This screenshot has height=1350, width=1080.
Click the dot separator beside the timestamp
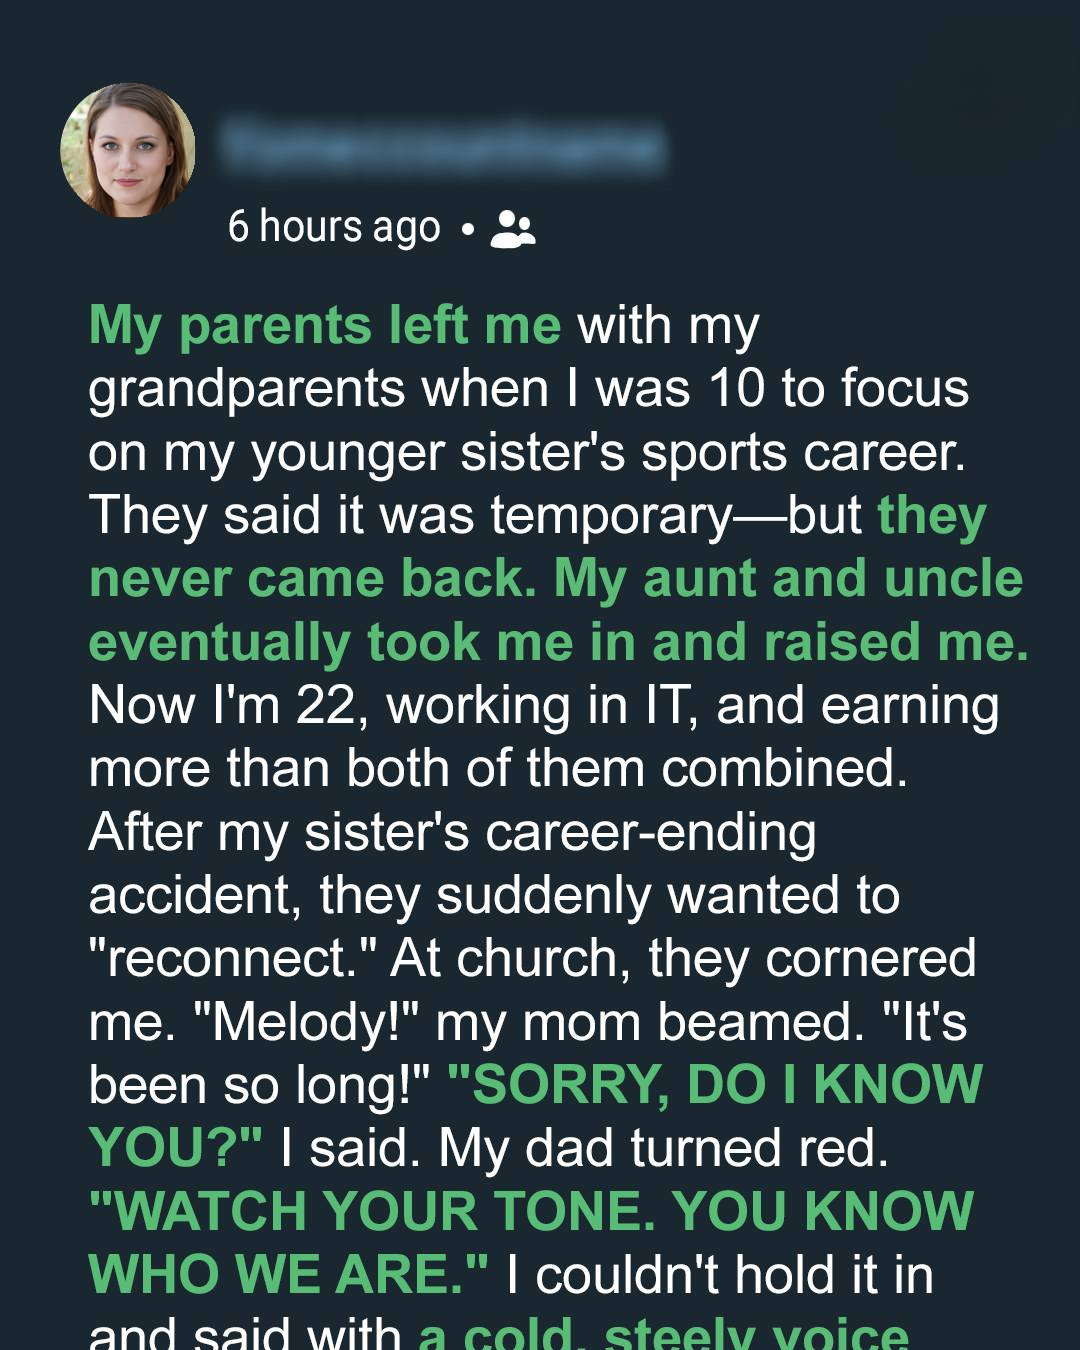click(x=467, y=229)
